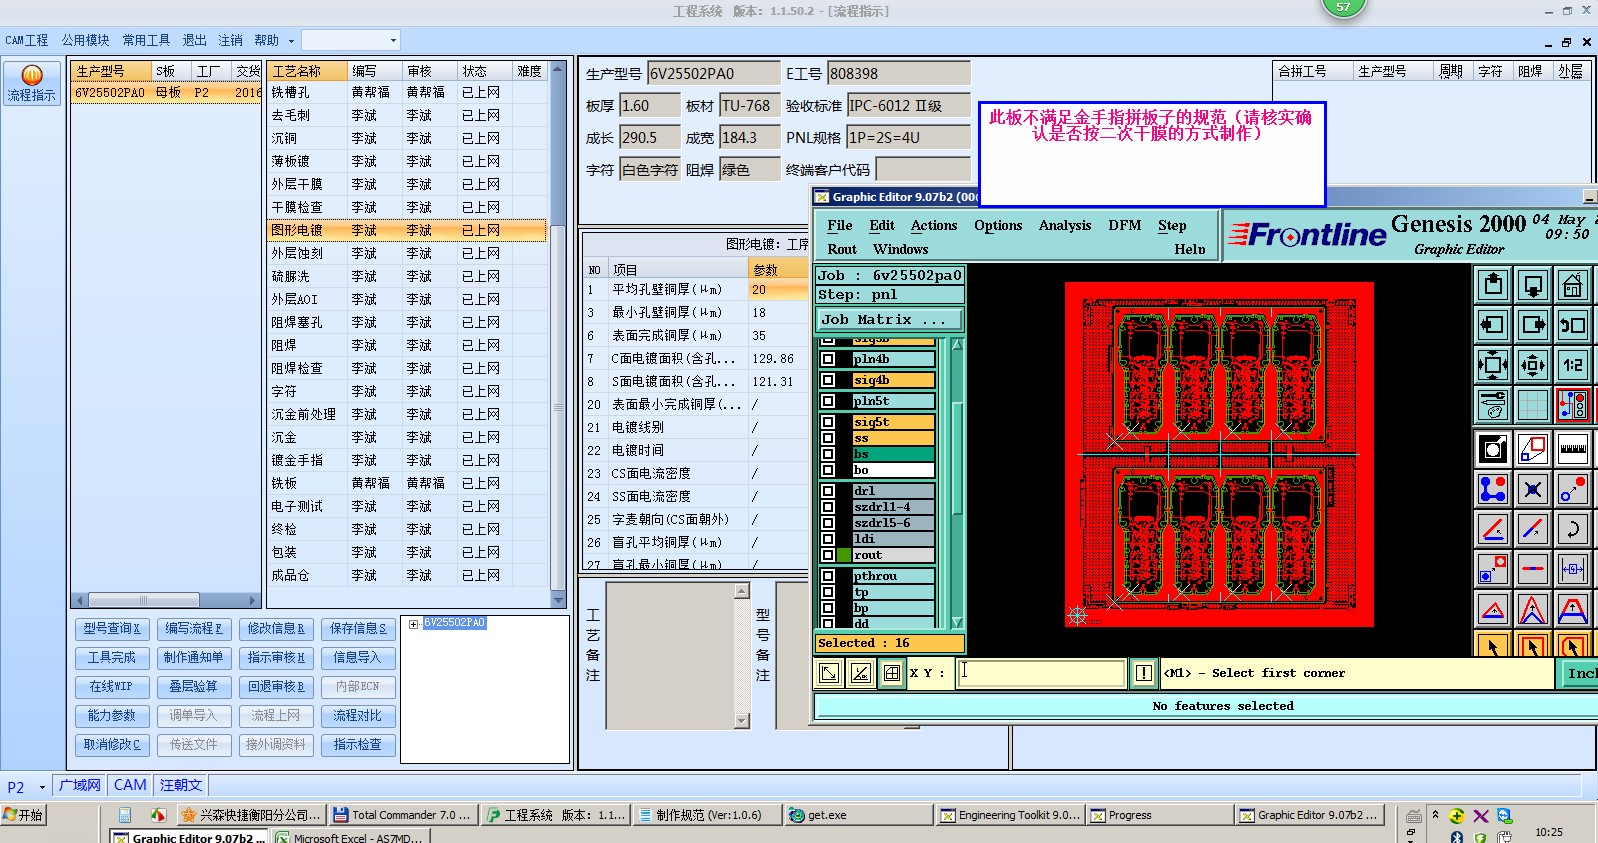
Task: Click the grid display icon
Action: coord(1533,405)
